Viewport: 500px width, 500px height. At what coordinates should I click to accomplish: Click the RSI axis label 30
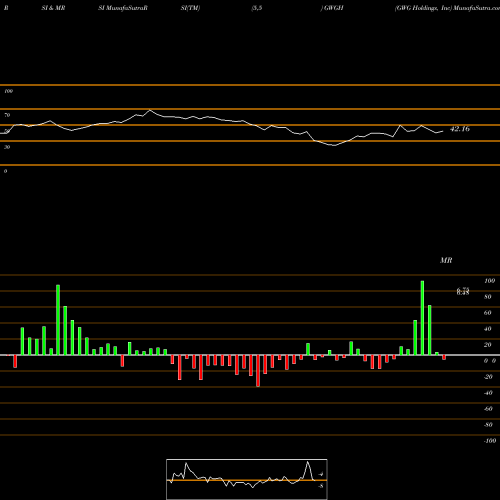pyautogui.click(x=7, y=147)
